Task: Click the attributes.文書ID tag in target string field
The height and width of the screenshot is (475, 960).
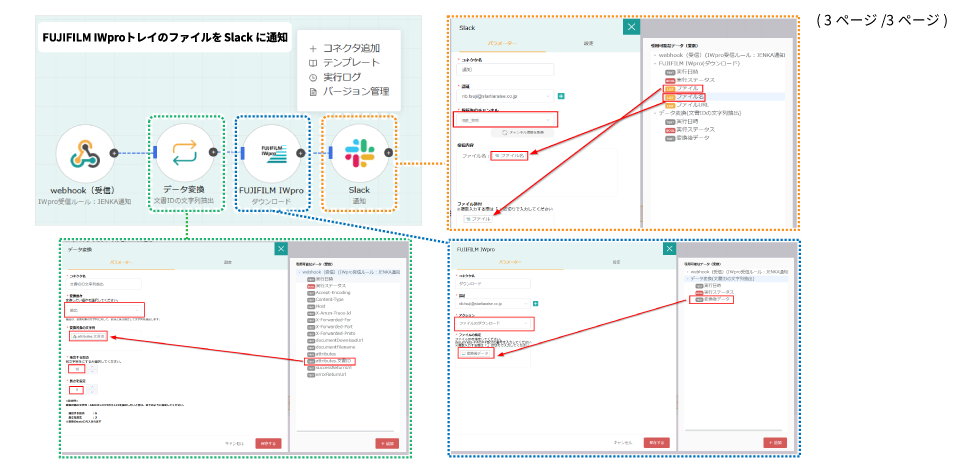Action: pos(89,336)
